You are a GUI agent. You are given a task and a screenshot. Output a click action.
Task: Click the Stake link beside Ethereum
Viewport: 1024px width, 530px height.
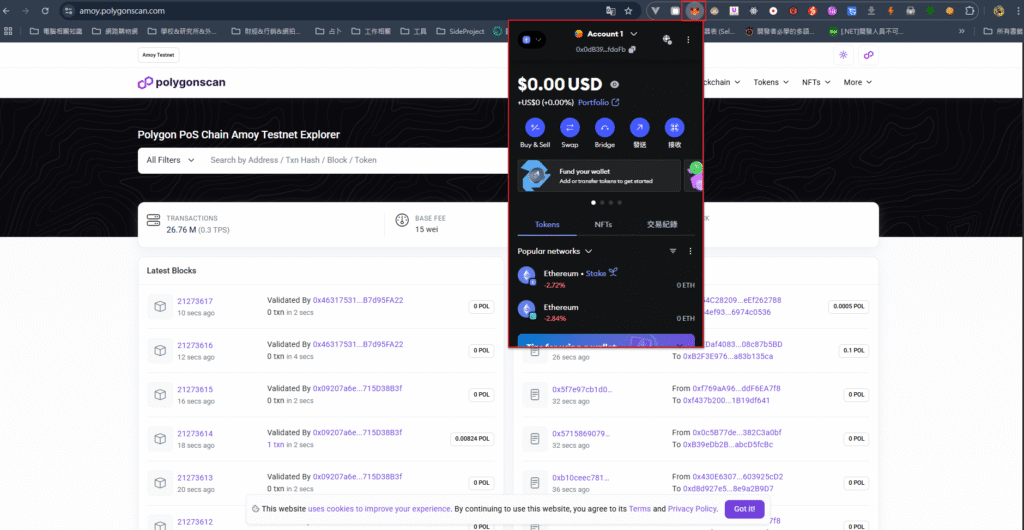pyautogui.click(x=601, y=273)
